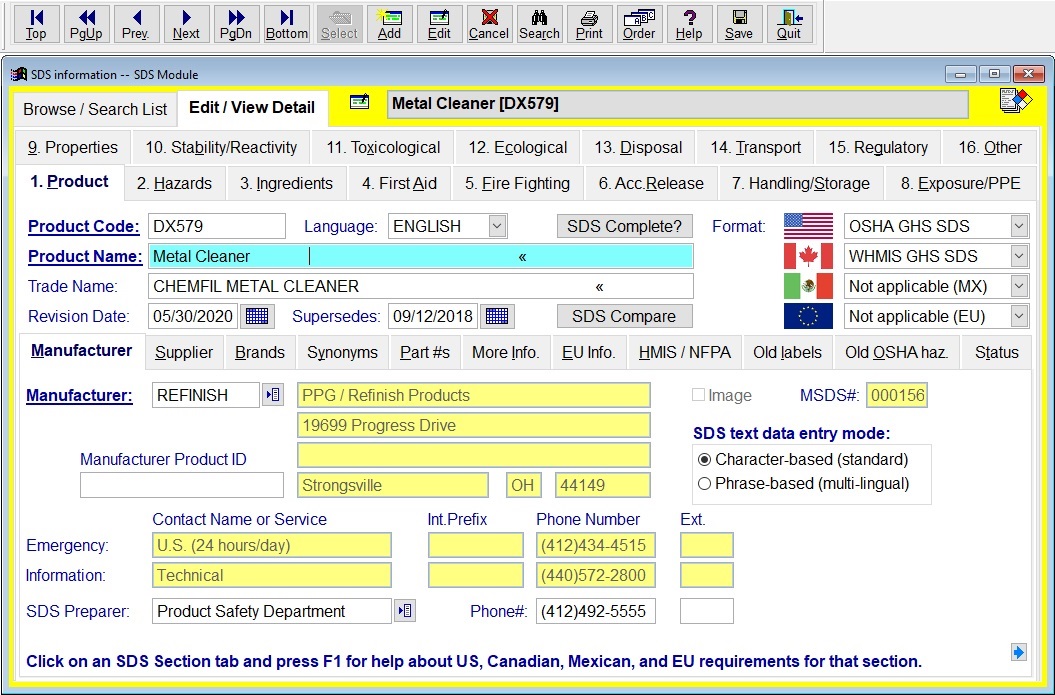Open the 5. Fire Fighting tab

[517, 183]
